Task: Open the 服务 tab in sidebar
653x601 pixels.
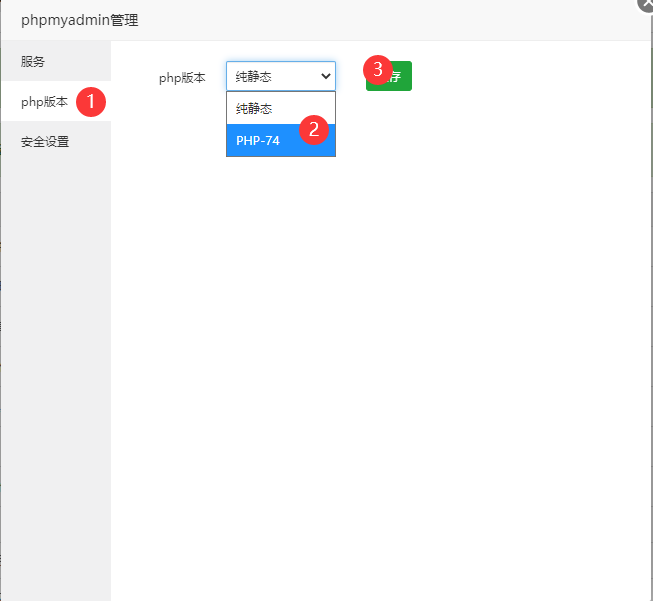Action: tap(56, 61)
